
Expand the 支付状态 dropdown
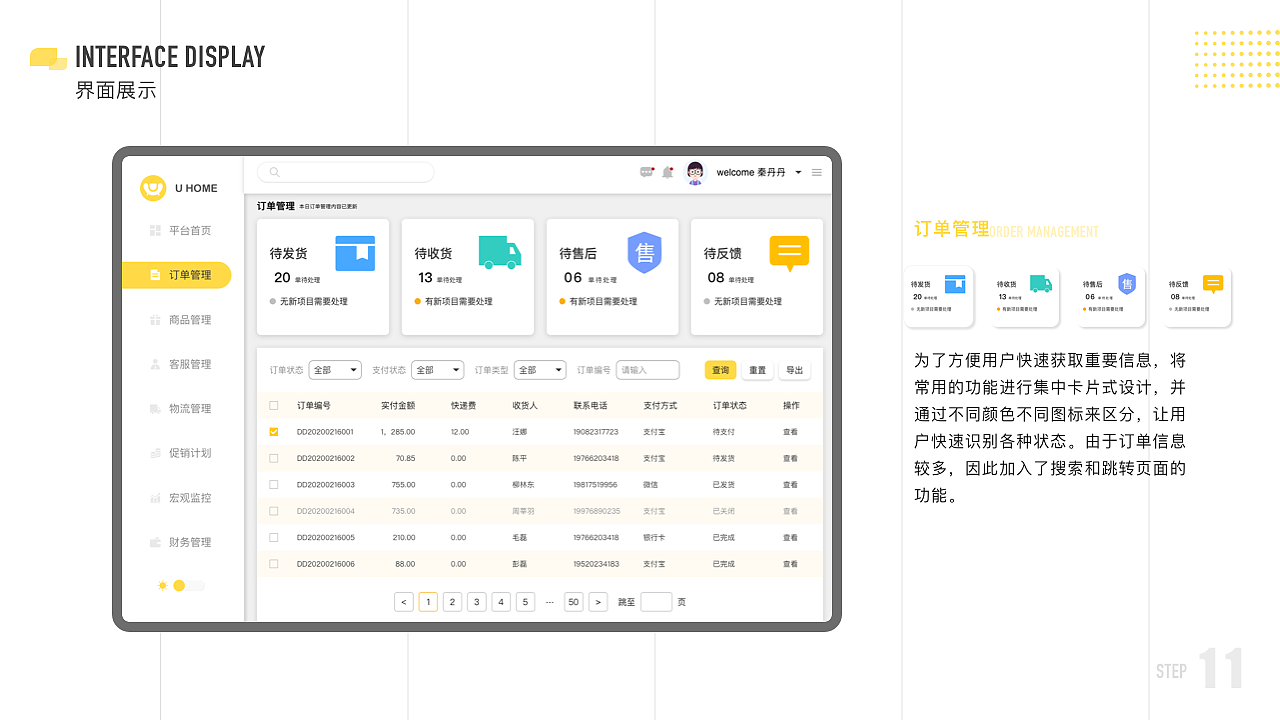[x=437, y=370]
